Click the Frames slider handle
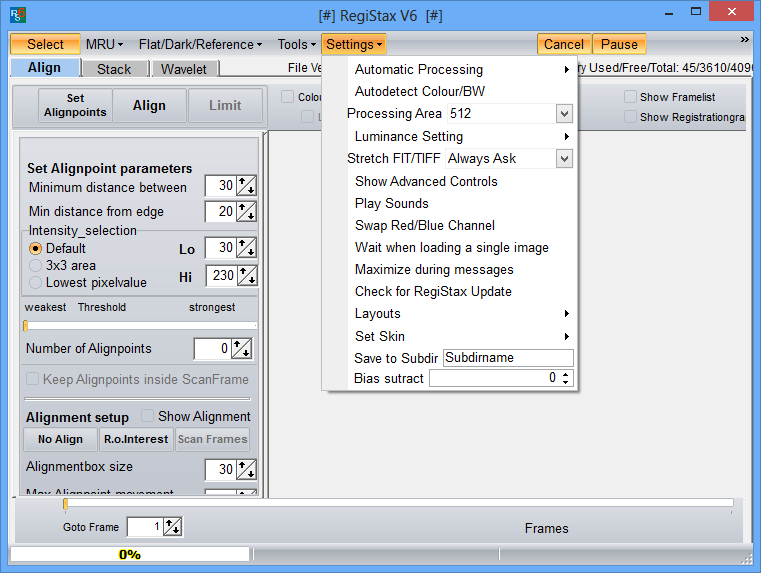The image size is (761, 573). [x=66, y=505]
